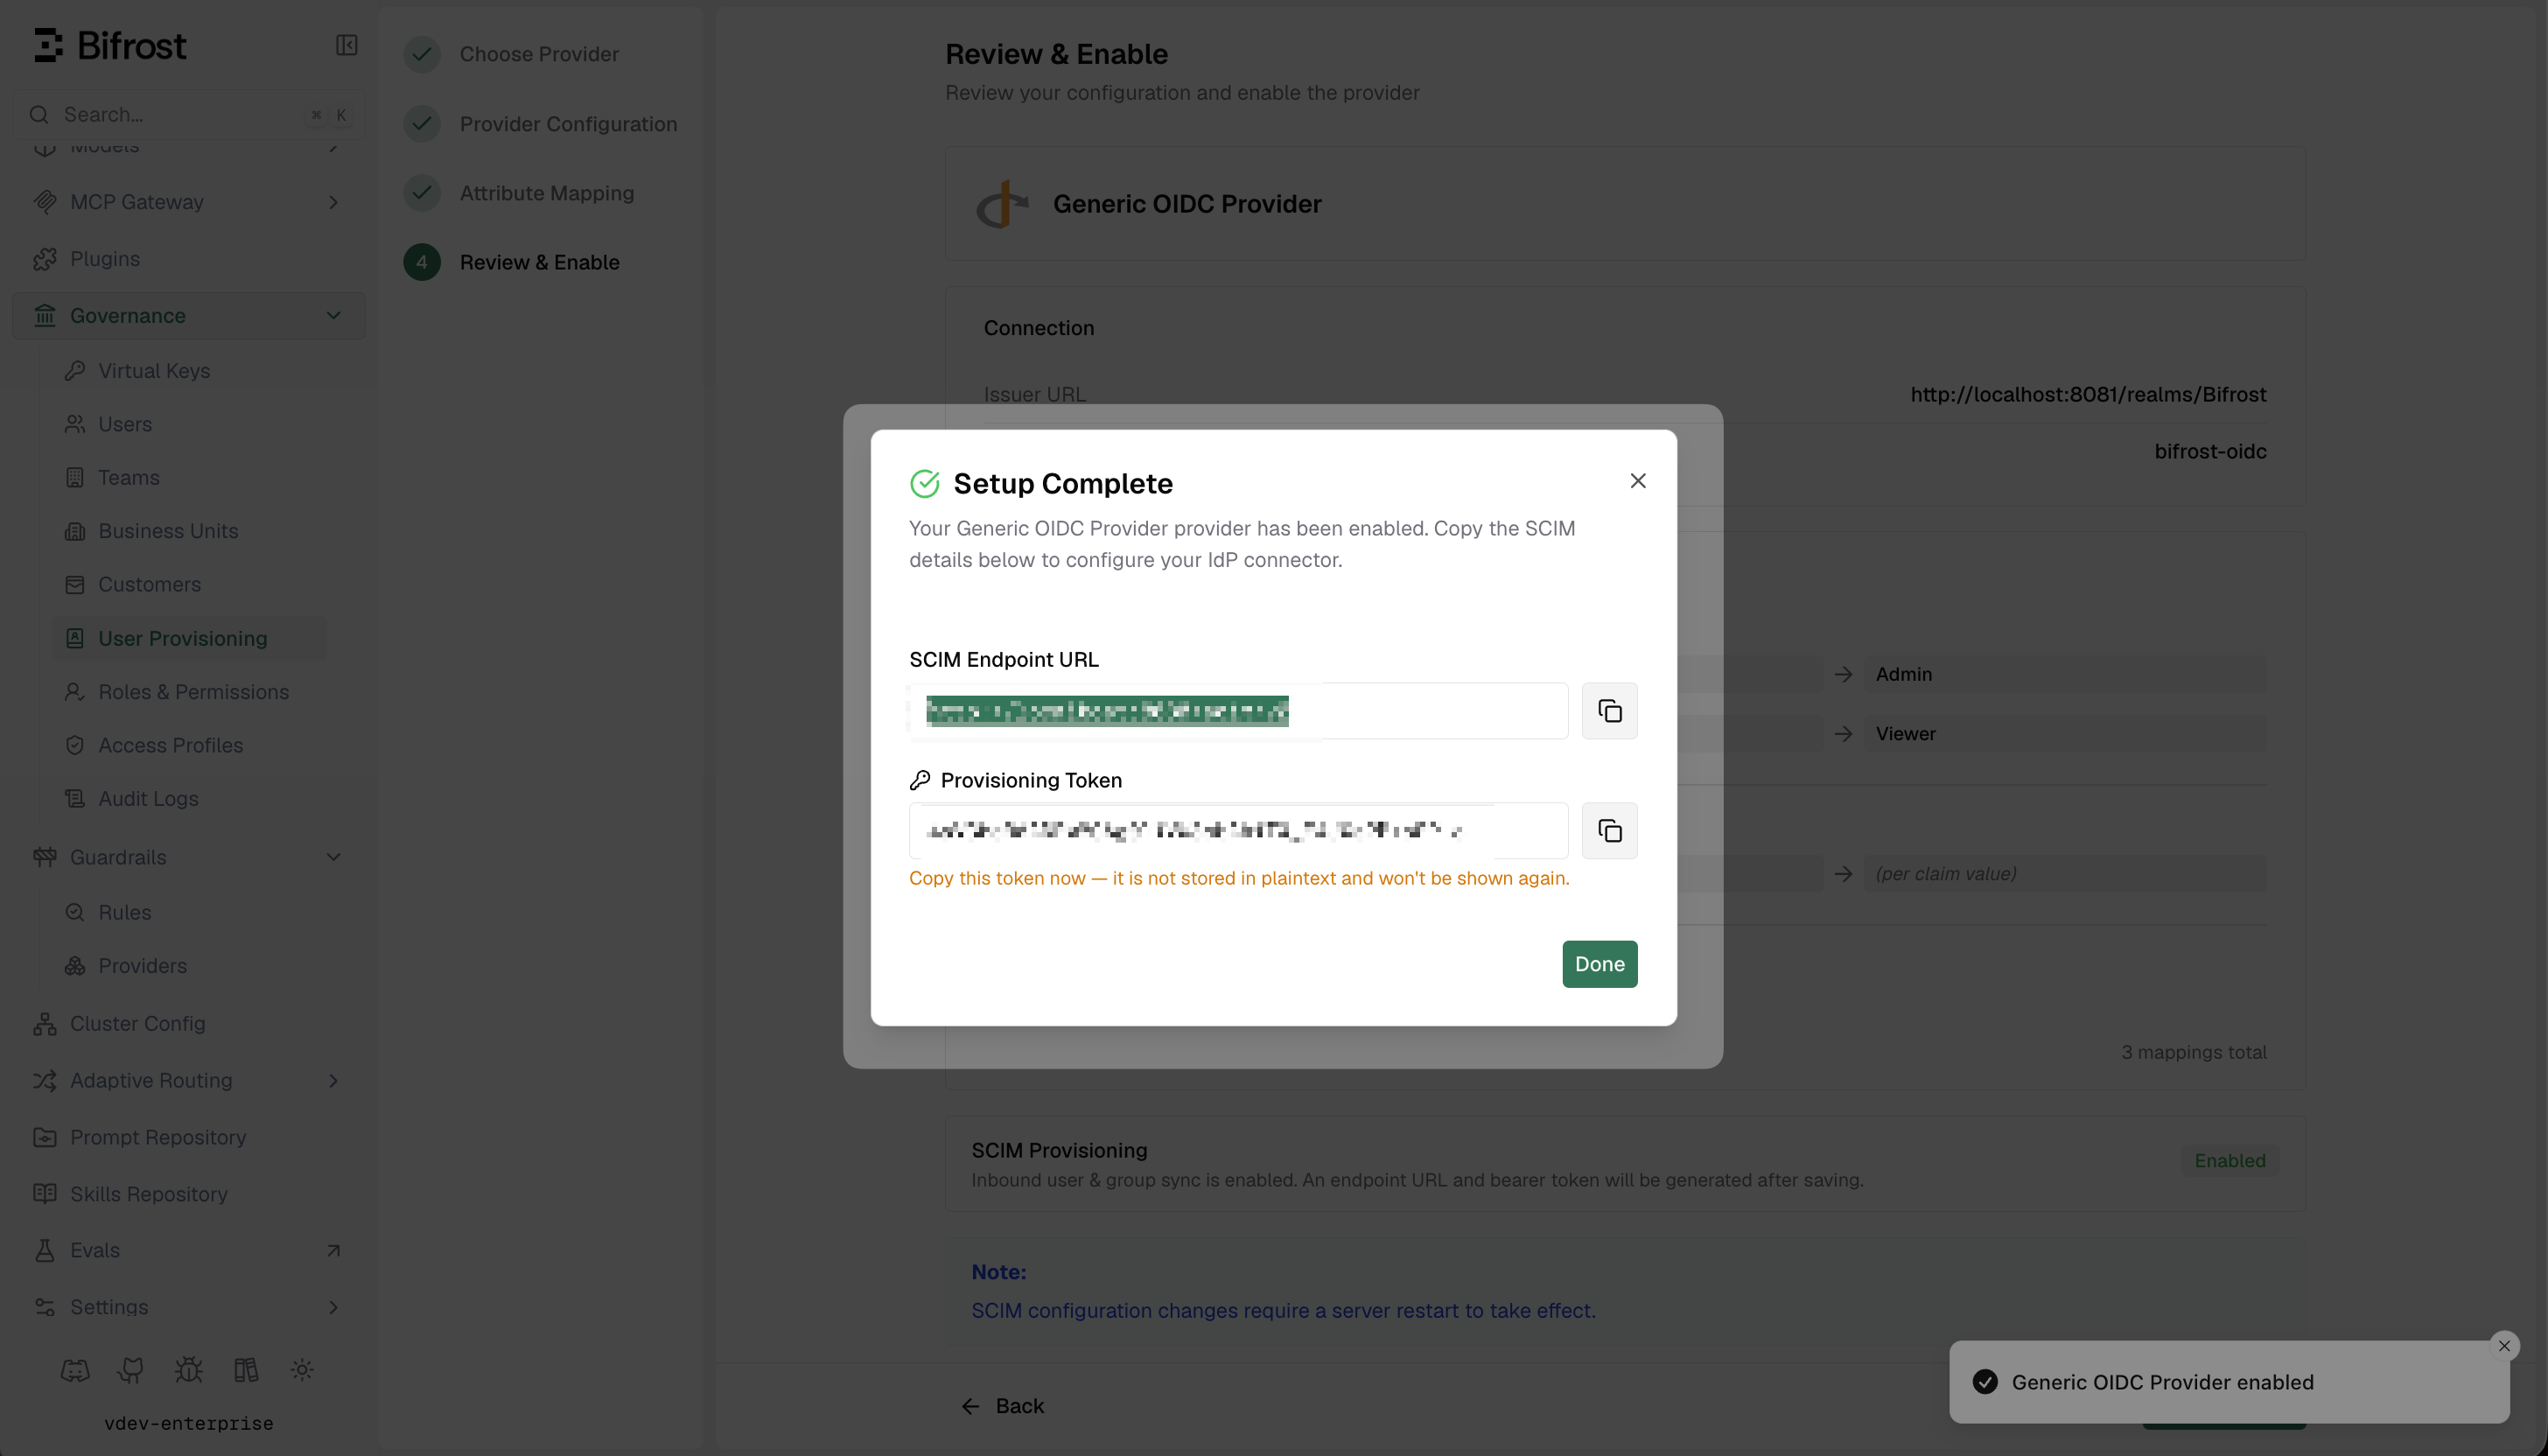Toggle the light/dark theme icon
The height and width of the screenshot is (1456, 2548).
[x=302, y=1370]
